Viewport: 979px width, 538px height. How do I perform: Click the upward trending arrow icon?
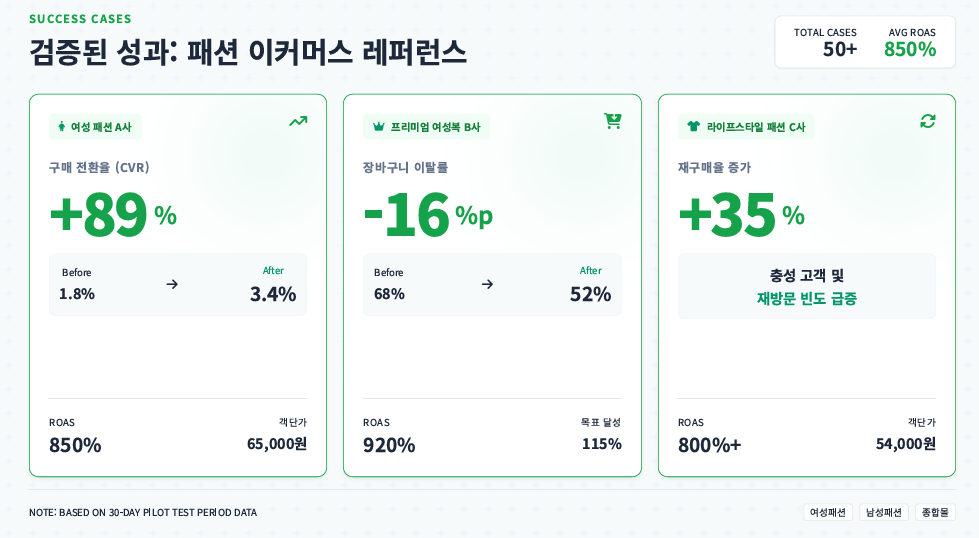click(x=298, y=122)
